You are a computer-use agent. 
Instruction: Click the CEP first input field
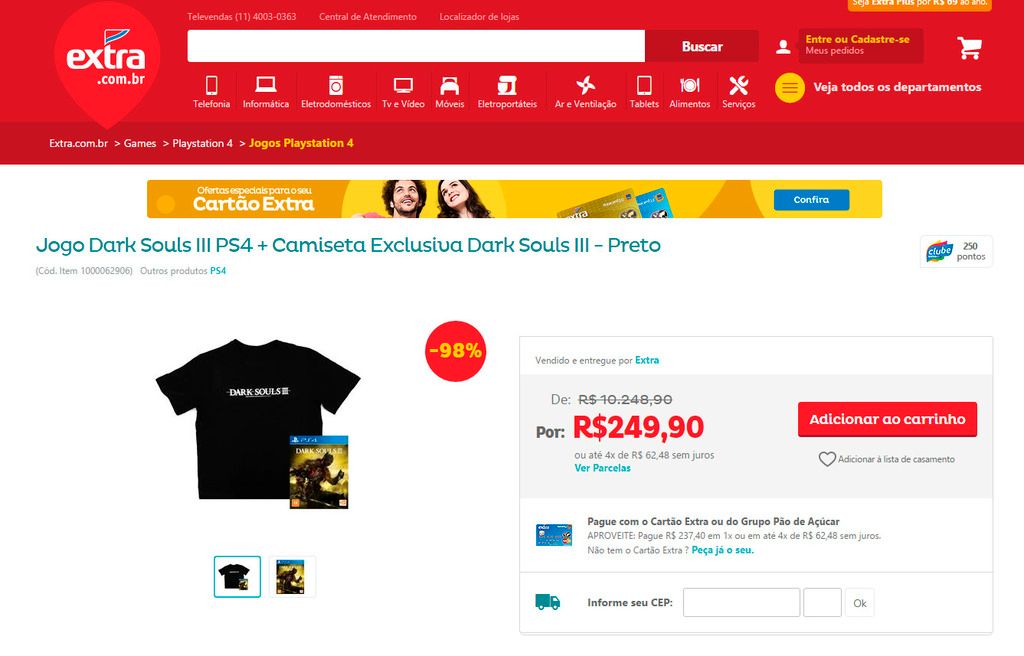point(741,602)
